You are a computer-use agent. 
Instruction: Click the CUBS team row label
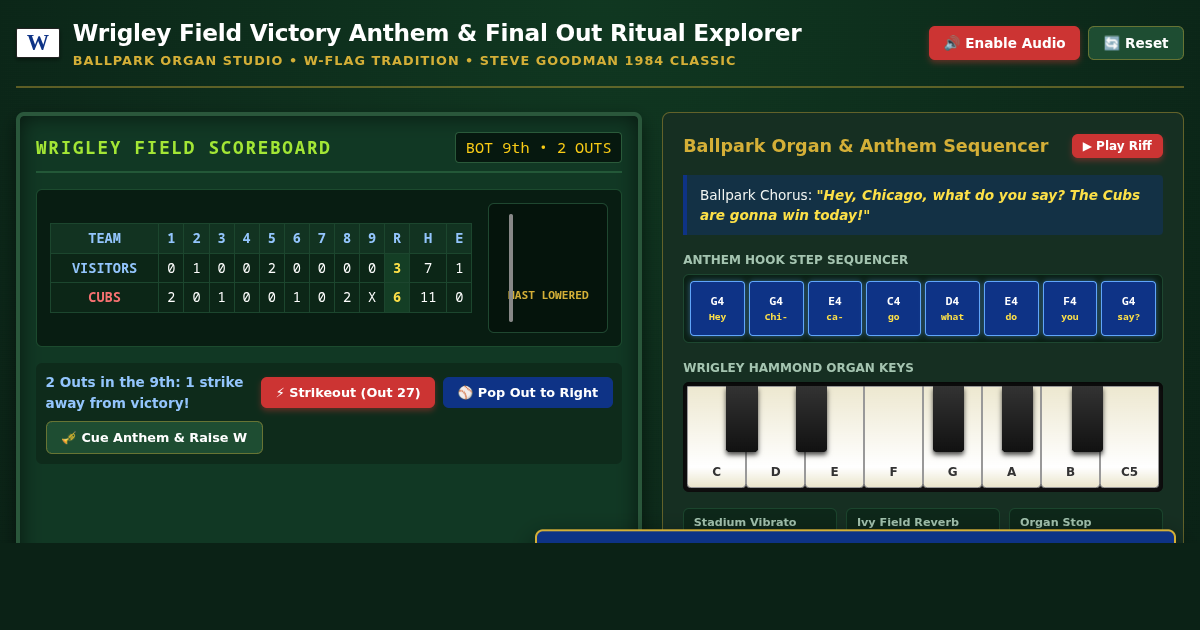[x=104, y=297]
